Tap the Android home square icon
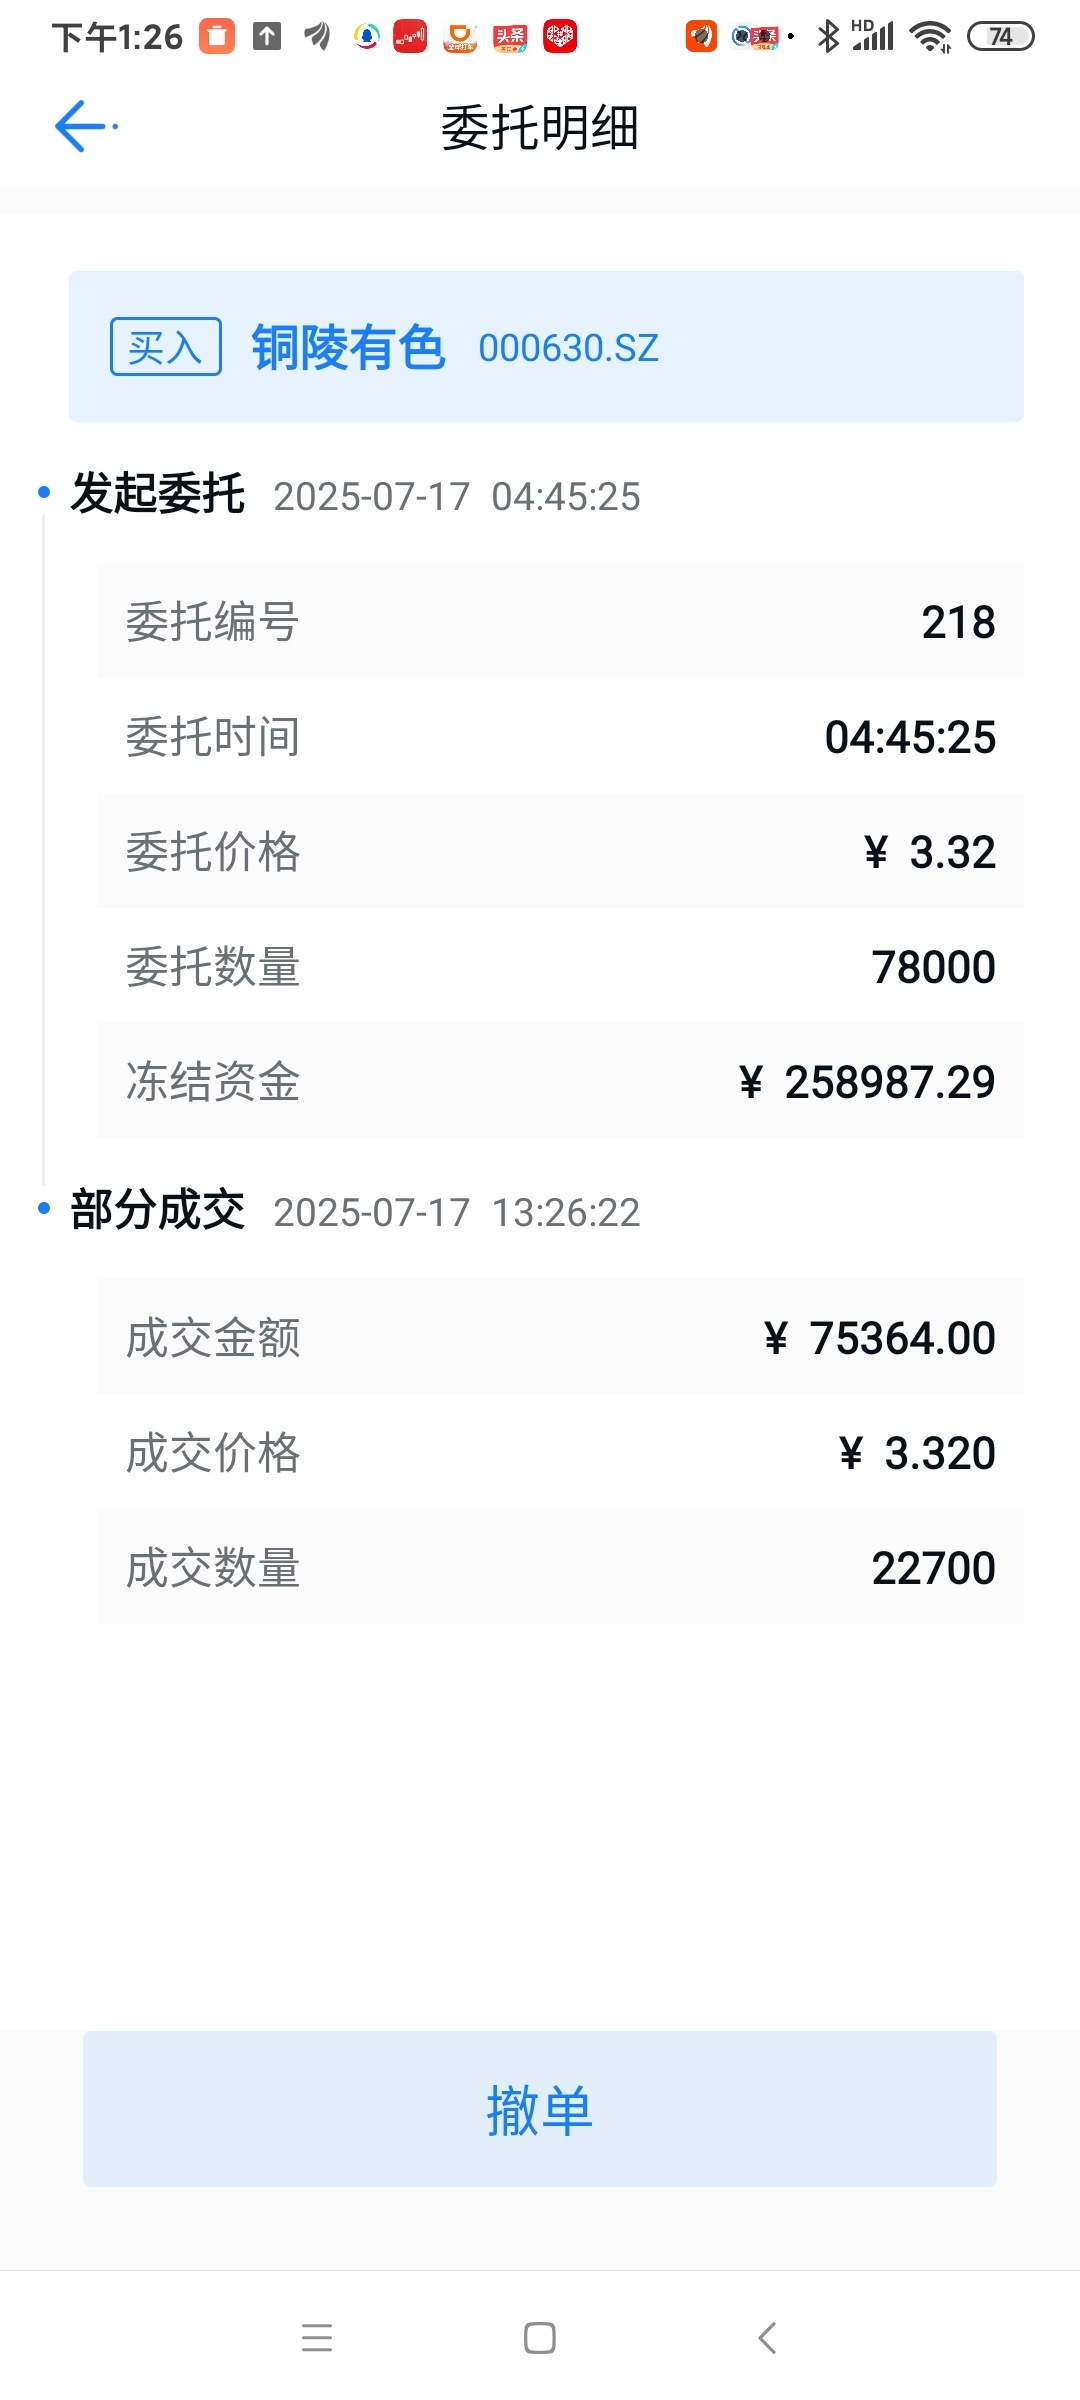This screenshot has width=1080, height=2400. (540, 2338)
